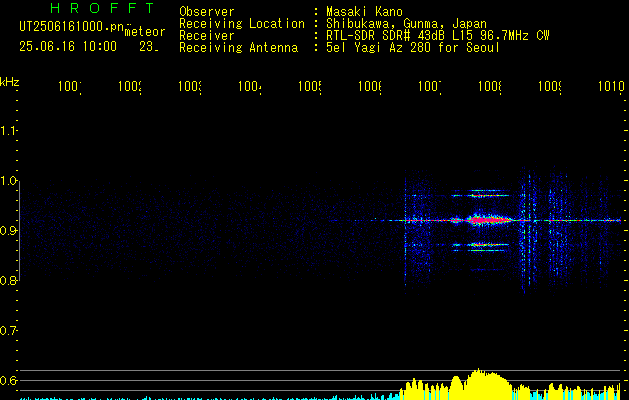The height and width of the screenshot is (400, 629).
Task: Click the 'Receiving Antenna' label
Action: click(x=238, y=48)
